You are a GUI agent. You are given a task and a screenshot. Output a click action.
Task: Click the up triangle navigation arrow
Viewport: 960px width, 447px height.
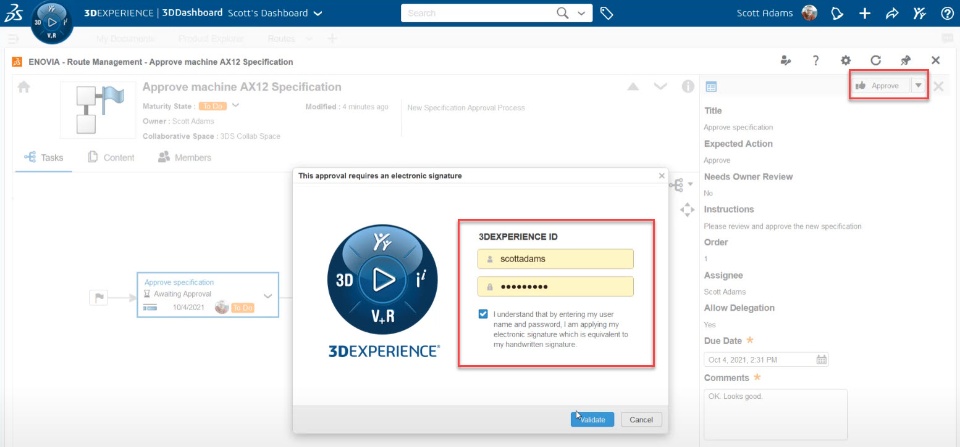click(633, 87)
